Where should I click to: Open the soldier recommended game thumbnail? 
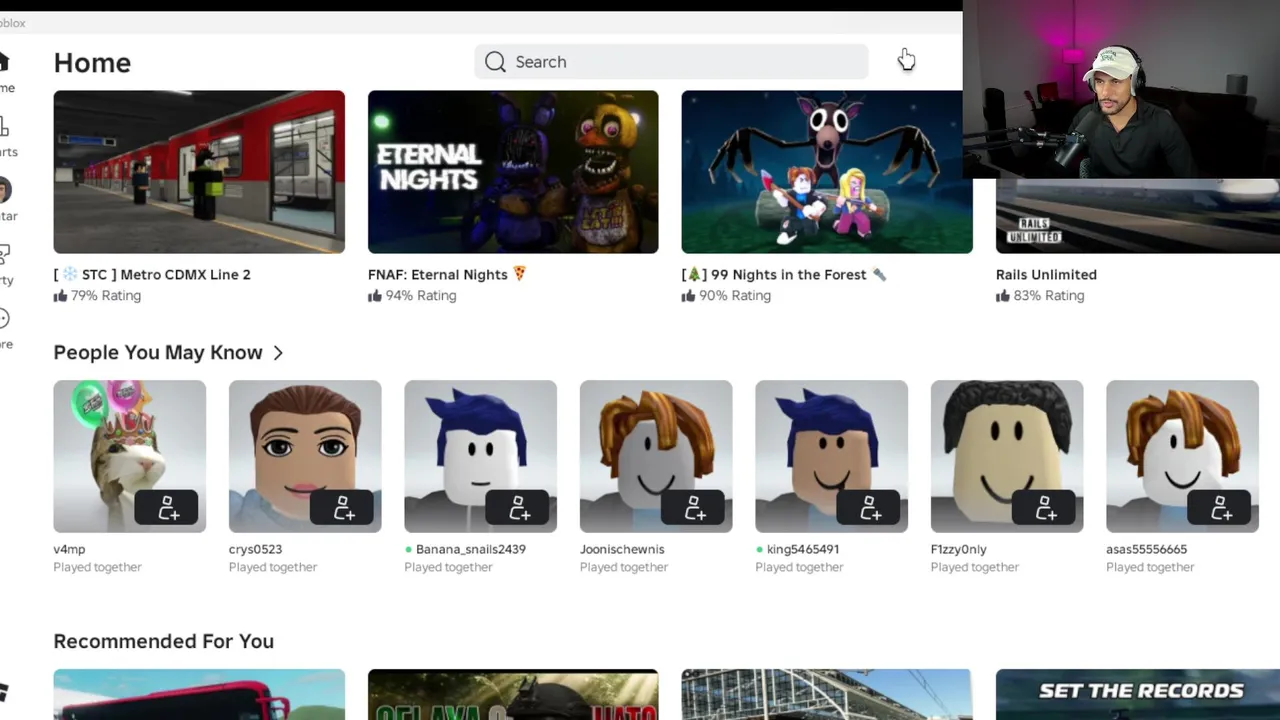click(x=513, y=695)
